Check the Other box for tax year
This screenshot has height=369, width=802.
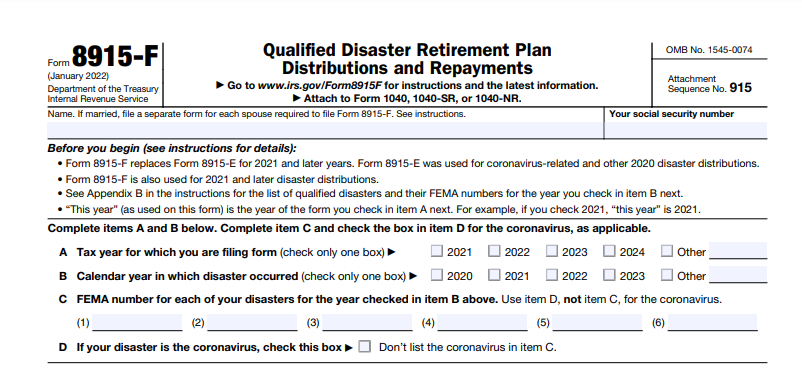667,251
